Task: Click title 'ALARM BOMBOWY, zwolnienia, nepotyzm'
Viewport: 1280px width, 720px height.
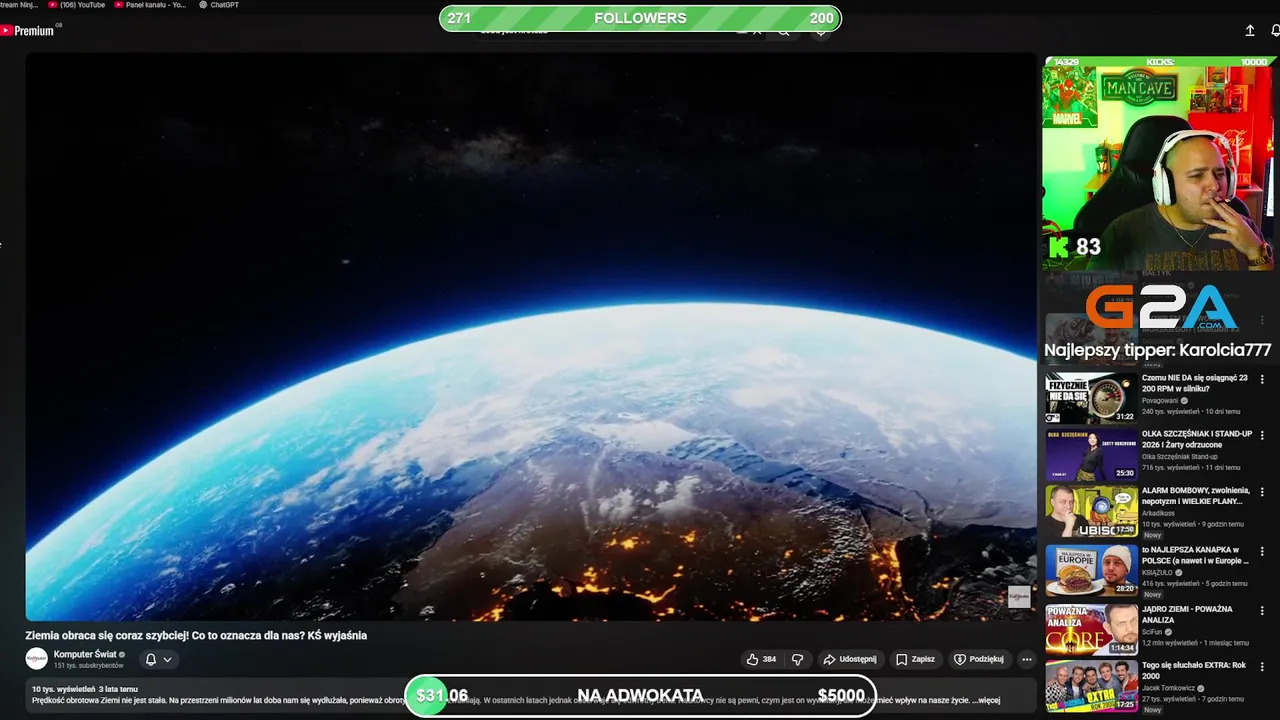Action: point(1196,496)
